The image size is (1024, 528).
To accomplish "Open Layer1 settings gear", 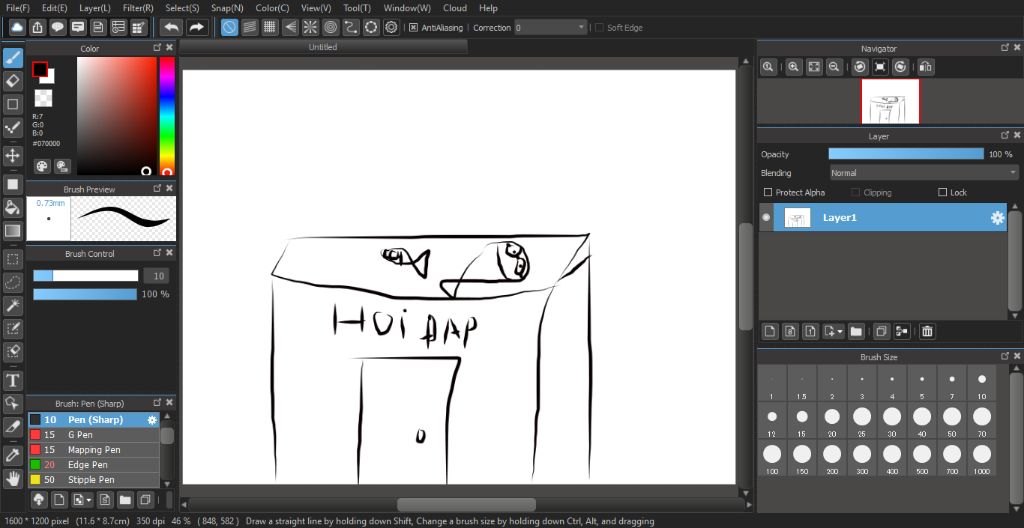I will coord(997,218).
